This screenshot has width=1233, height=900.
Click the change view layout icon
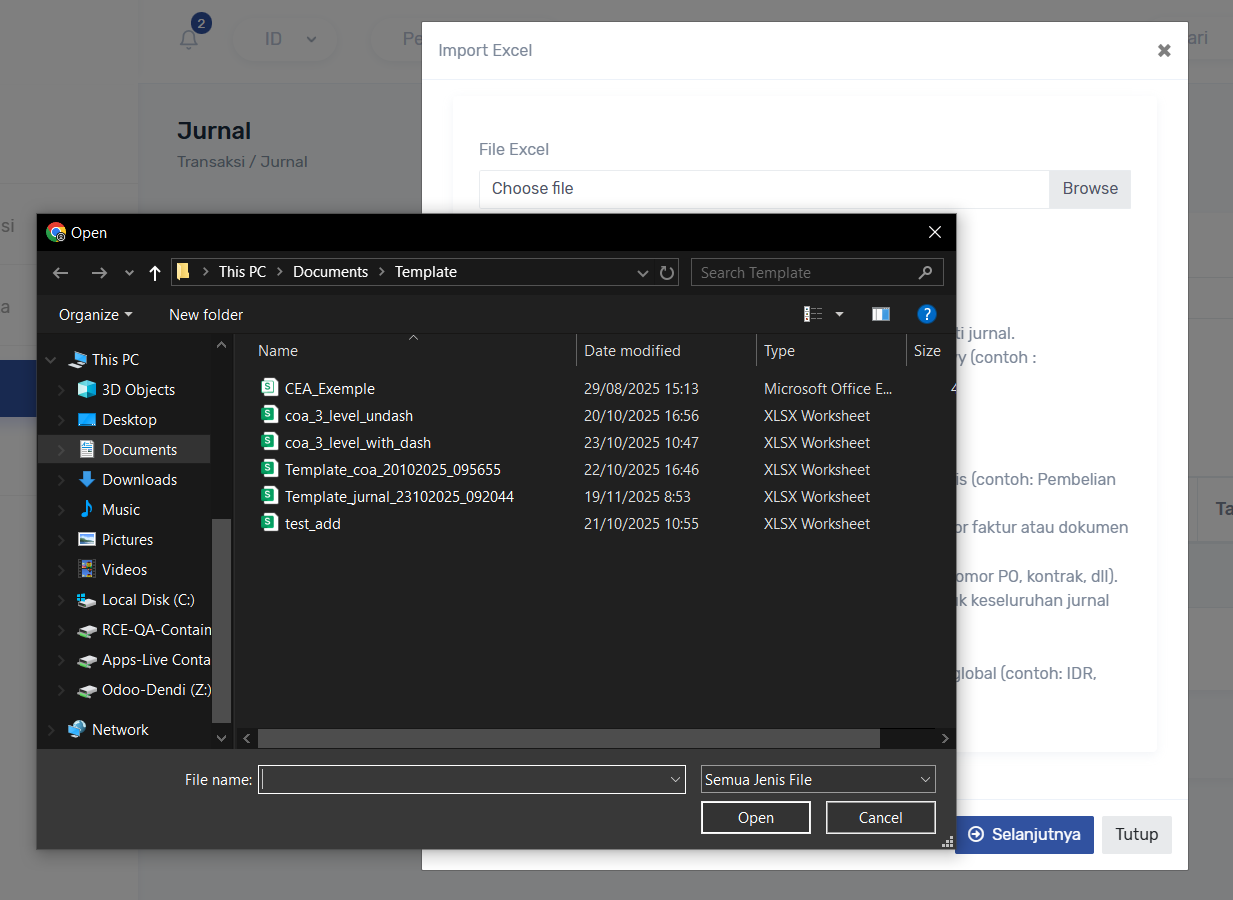tap(813, 314)
